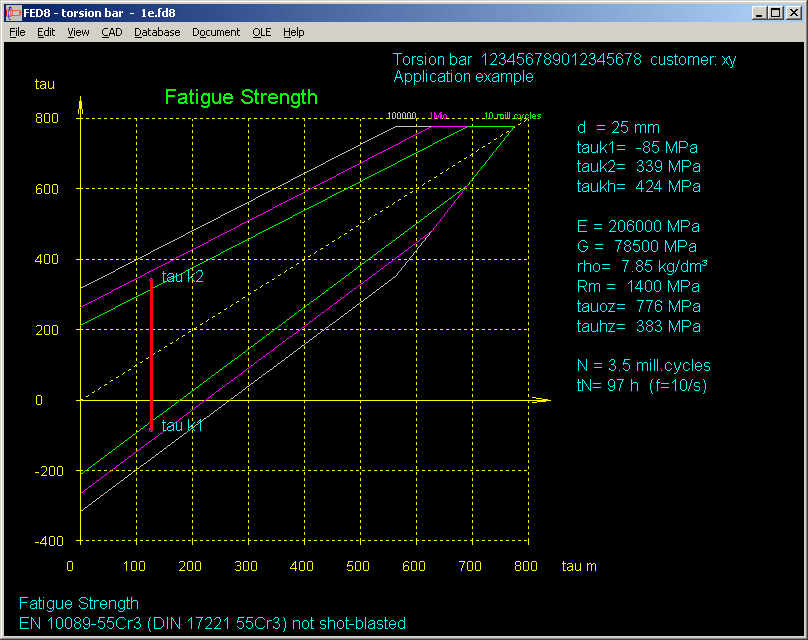
Task: Click the tau k1 label on the diagram
Action: (182, 426)
